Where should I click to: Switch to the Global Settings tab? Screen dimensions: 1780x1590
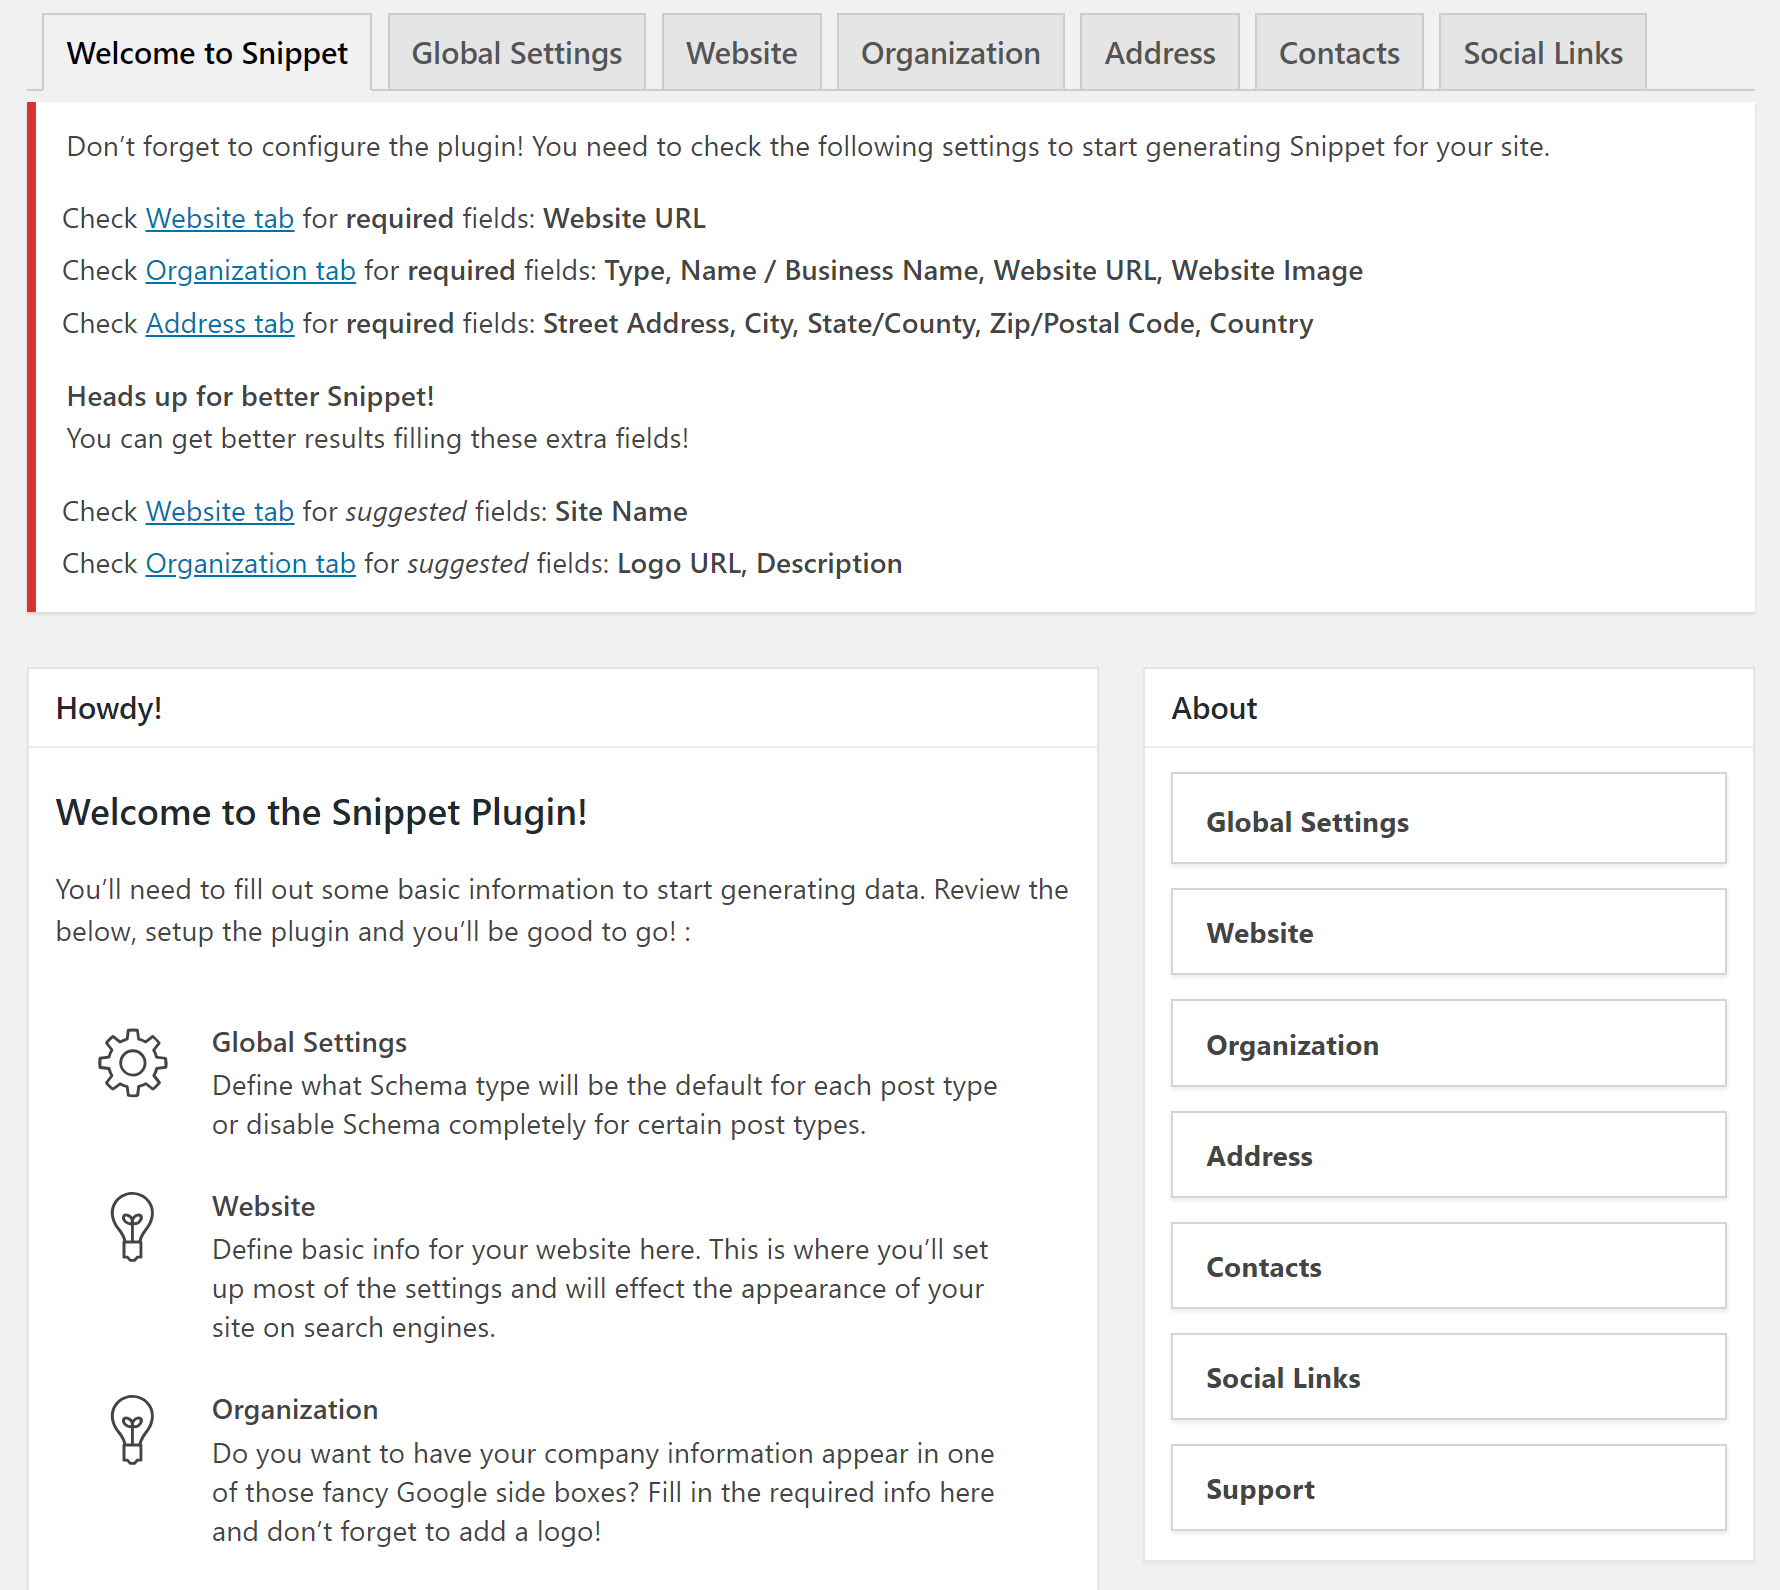[516, 52]
